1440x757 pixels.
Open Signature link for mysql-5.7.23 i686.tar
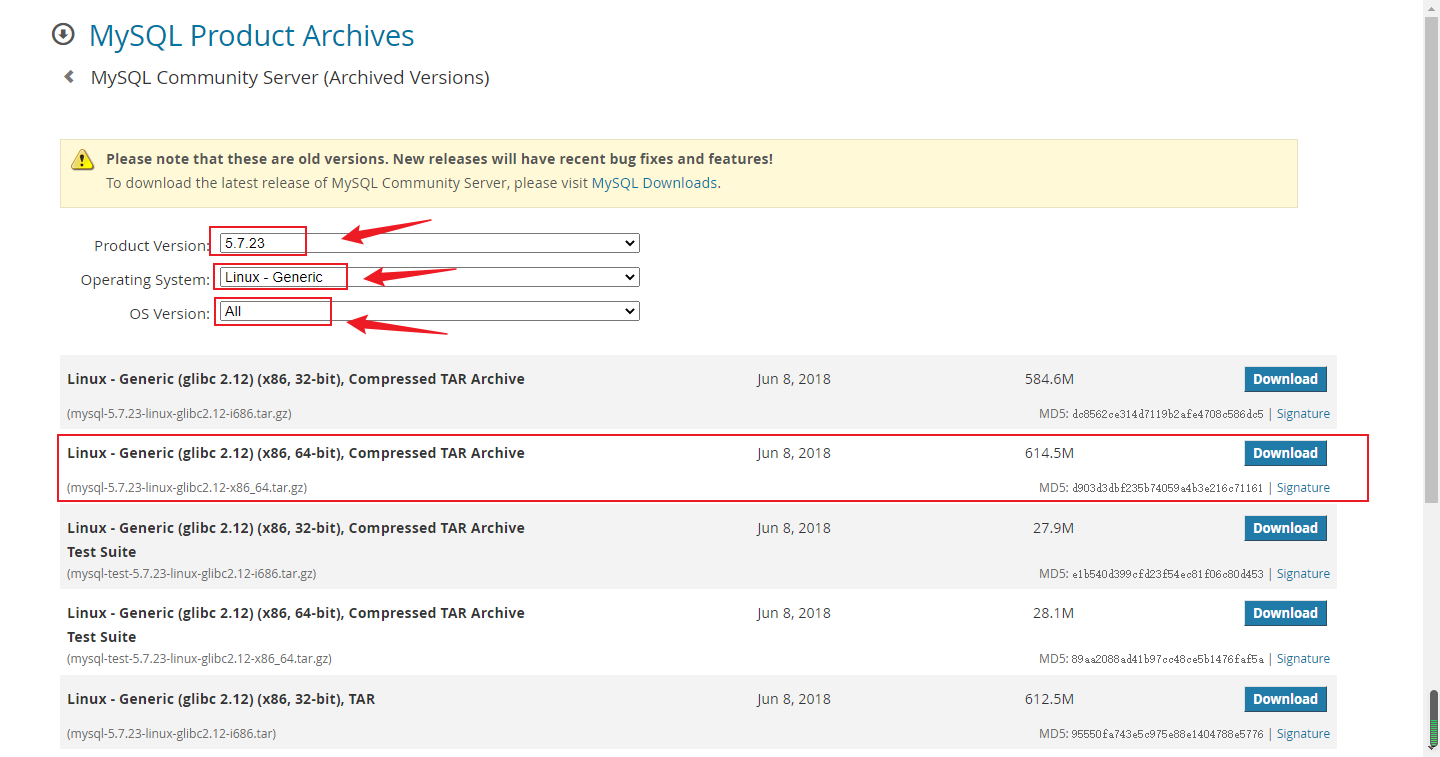click(1303, 734)
